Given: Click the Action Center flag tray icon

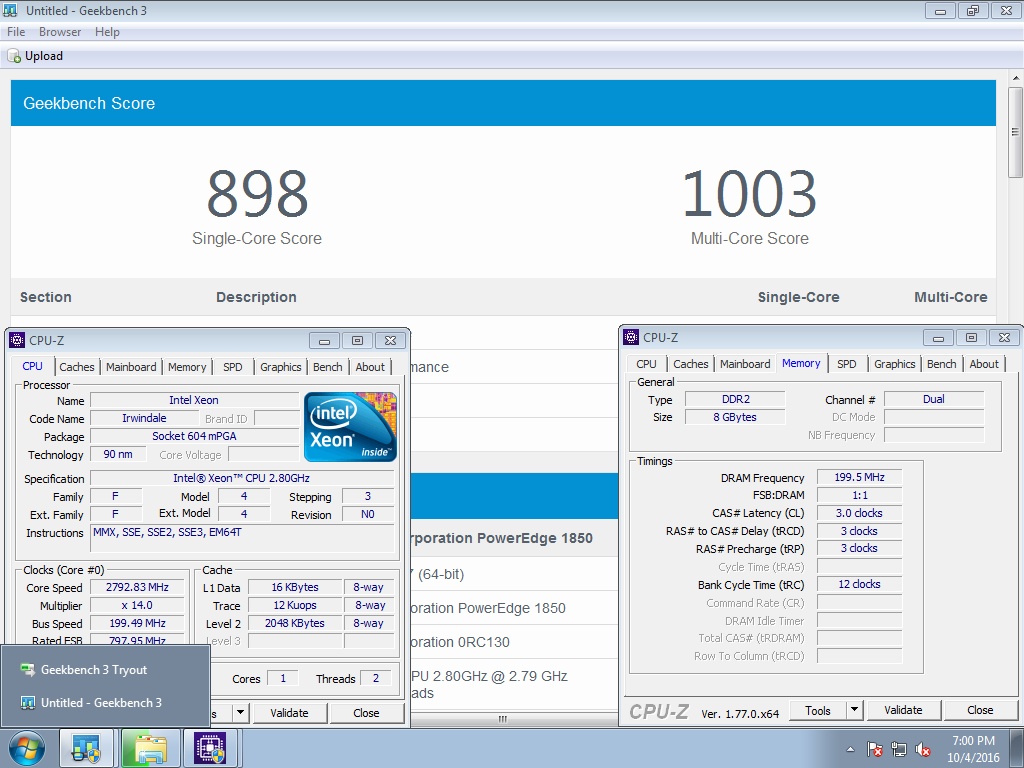Looking at the screenshot, I should (874, 749).
